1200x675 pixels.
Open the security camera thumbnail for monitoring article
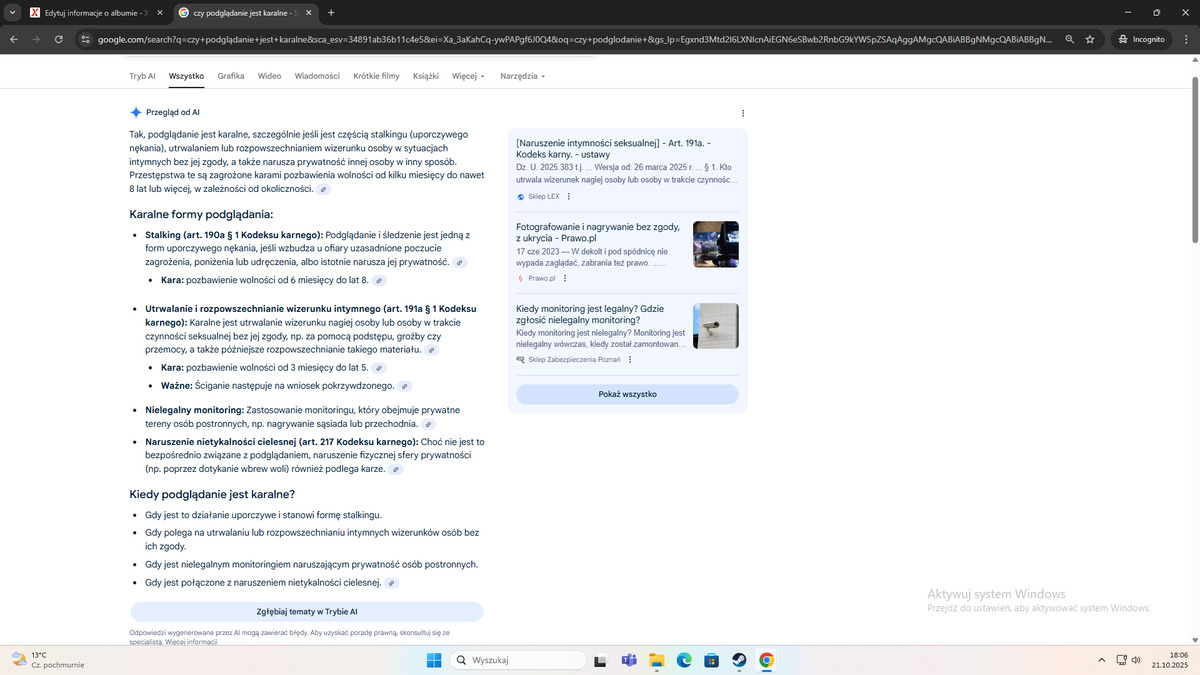click(715, 326)
